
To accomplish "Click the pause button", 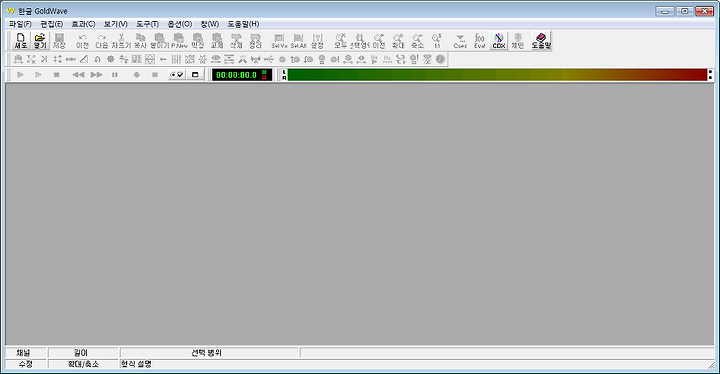I will point(115,74).
